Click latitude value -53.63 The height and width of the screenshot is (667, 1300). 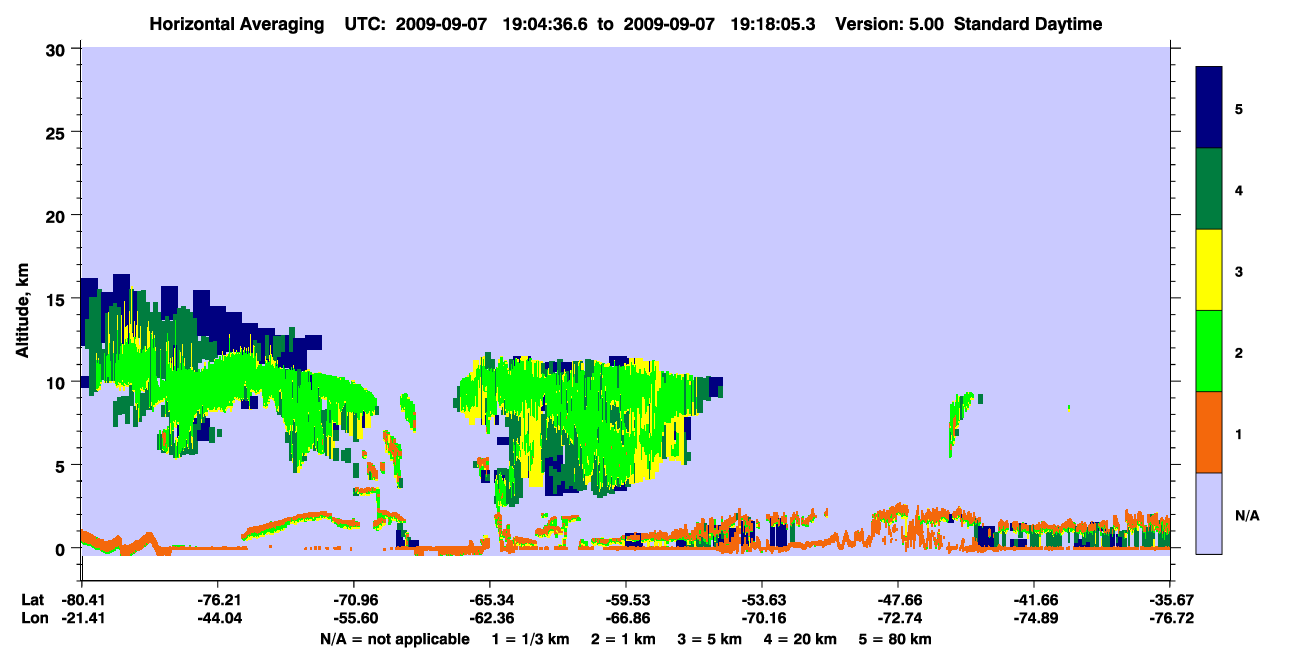click(x=762, y=600)
